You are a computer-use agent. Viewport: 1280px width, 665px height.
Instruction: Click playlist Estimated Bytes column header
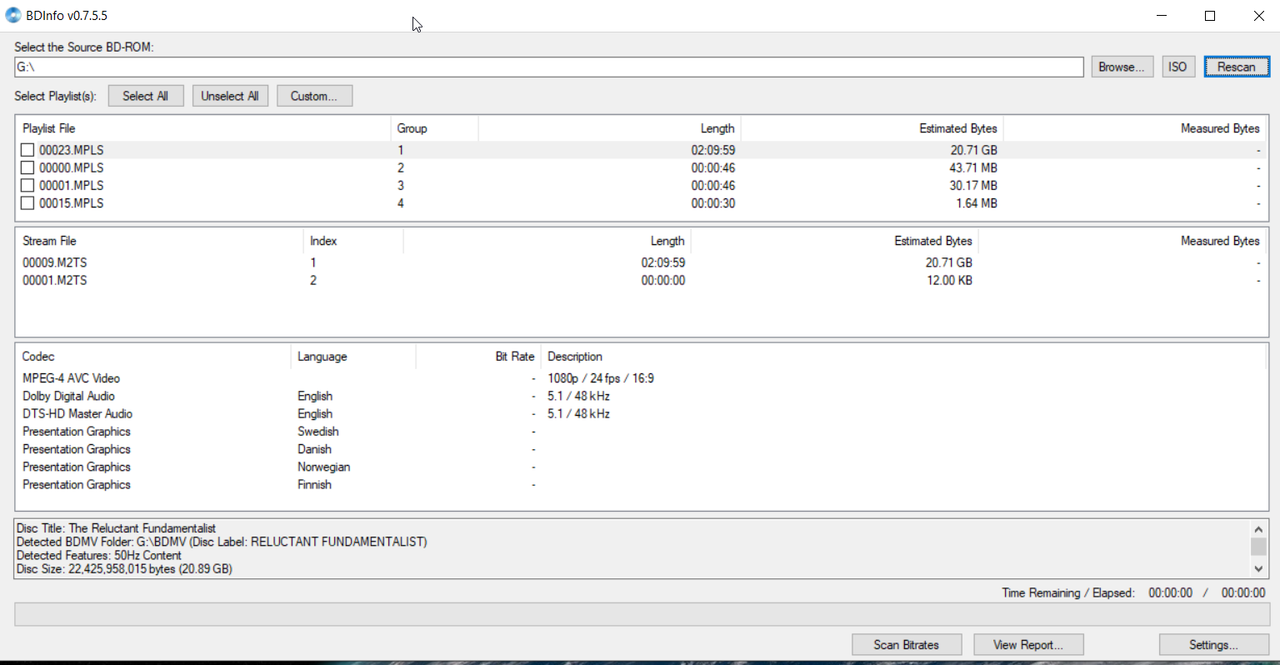coord(872,128)
